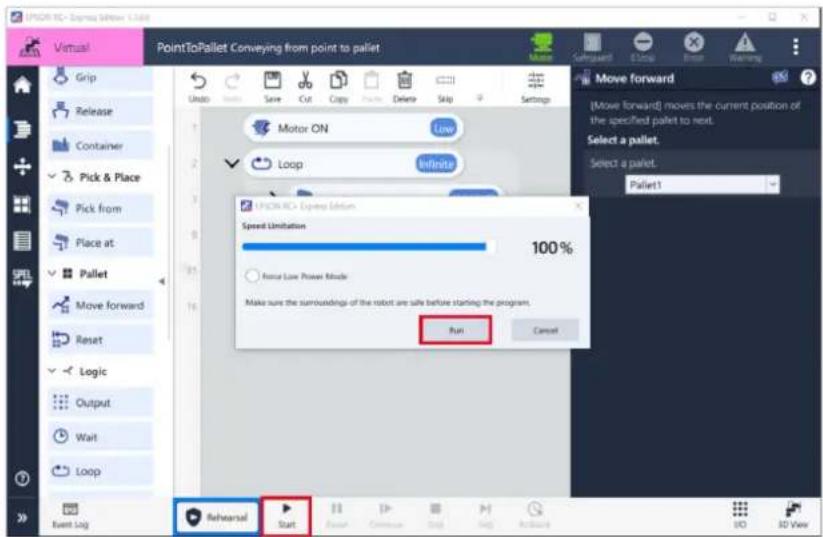Close the Speed Limitation dialog with X

tap(578, 206)
